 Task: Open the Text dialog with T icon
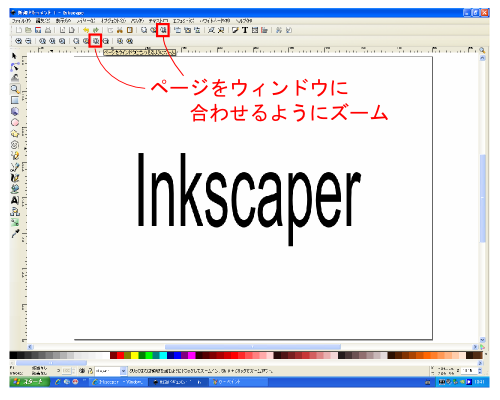[x=245, y=30]
